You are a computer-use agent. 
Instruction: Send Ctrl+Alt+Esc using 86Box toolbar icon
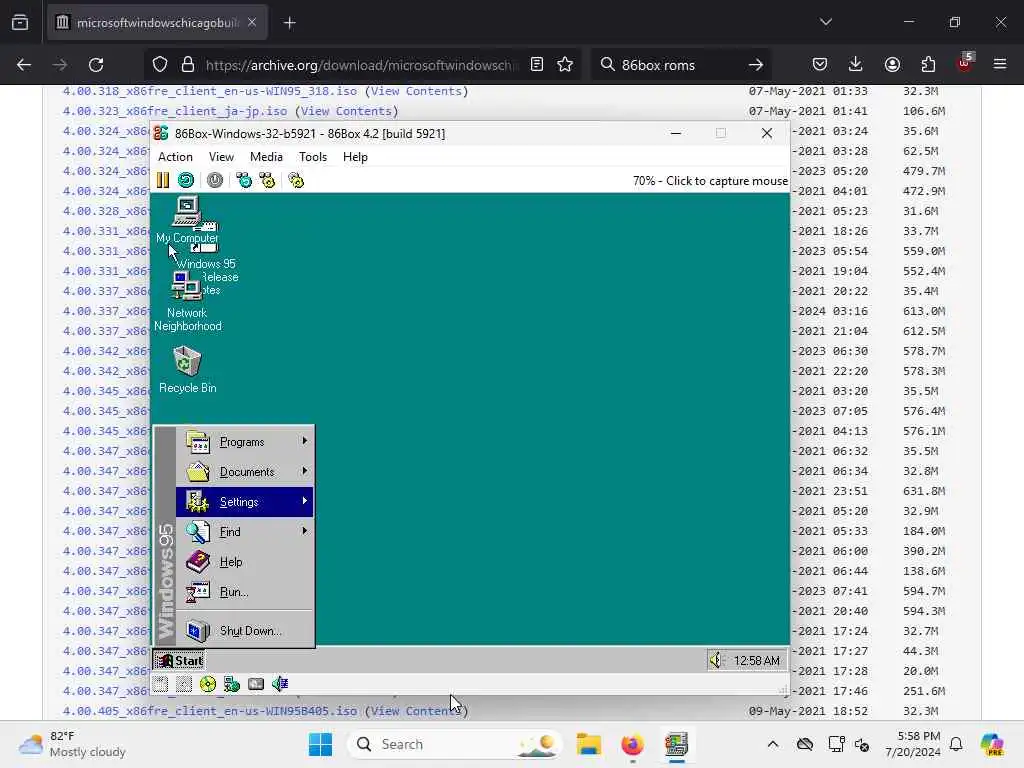[x=267, y=180]
